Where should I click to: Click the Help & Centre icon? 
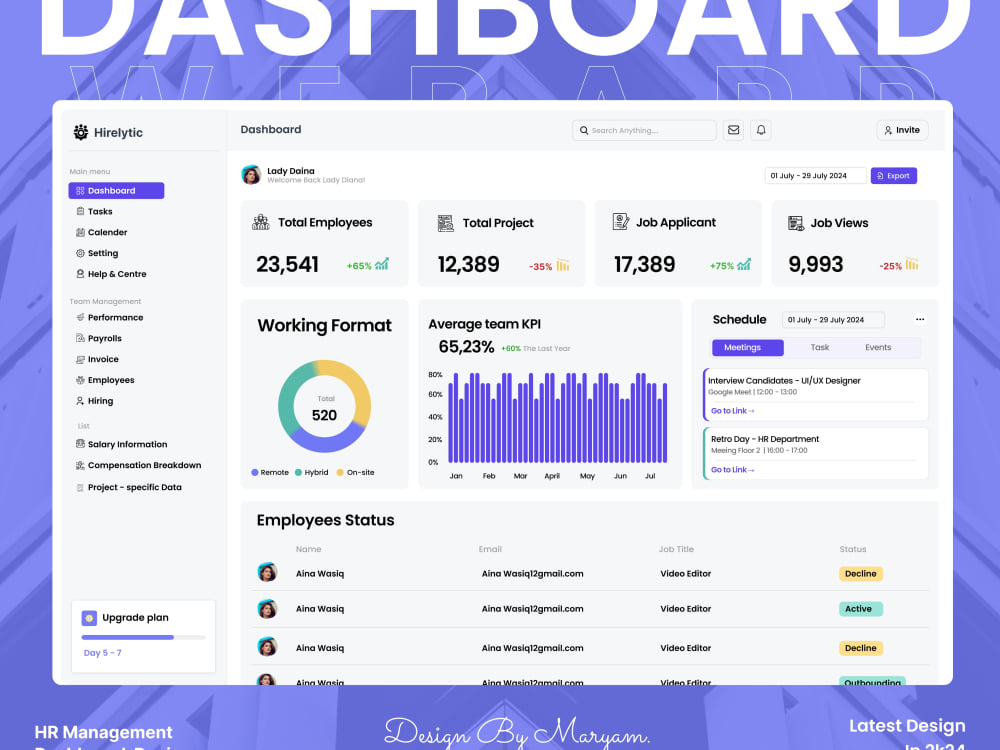point(80,274)
